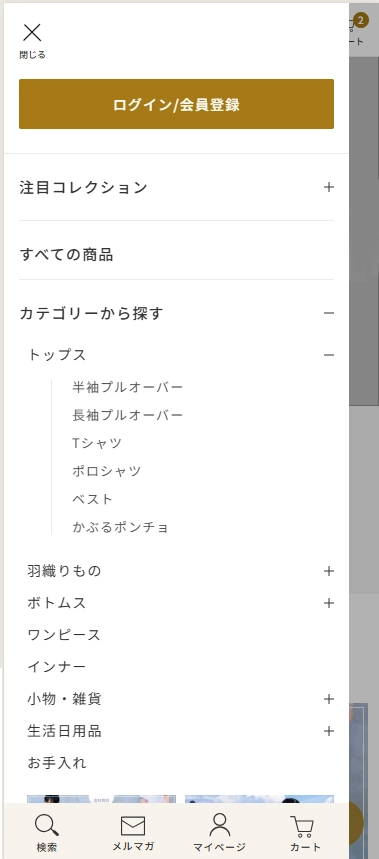Viewport: 379px width, 859px height.
Task: Expand 小物・雑貨 subcategory
Action: point(329,699)
